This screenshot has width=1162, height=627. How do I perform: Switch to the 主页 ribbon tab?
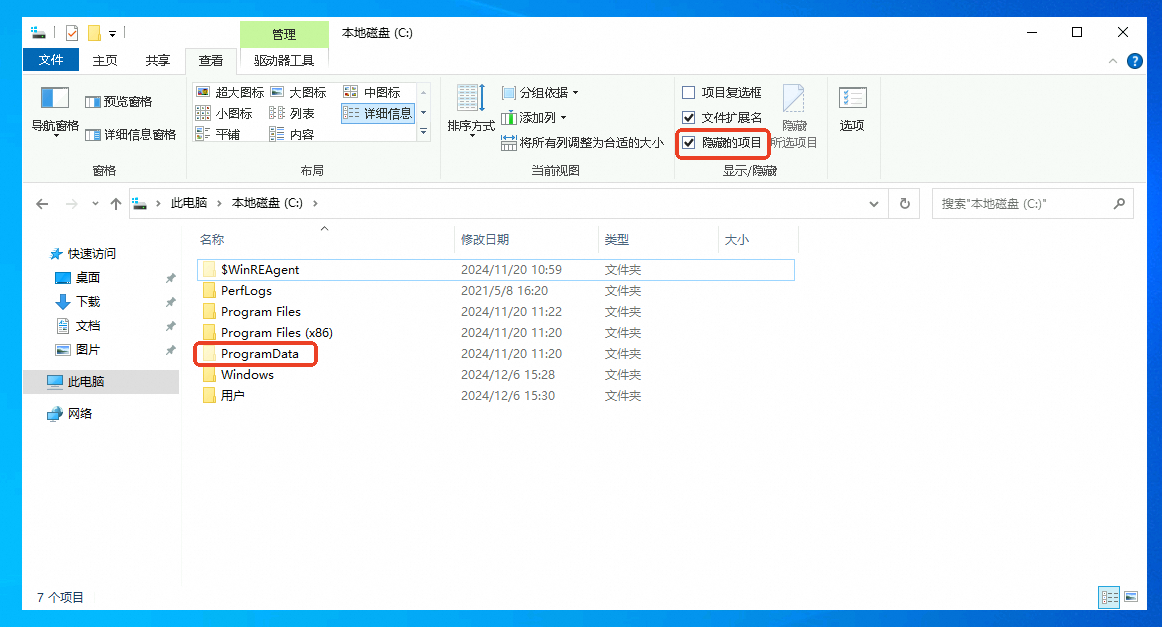(104, 60)
